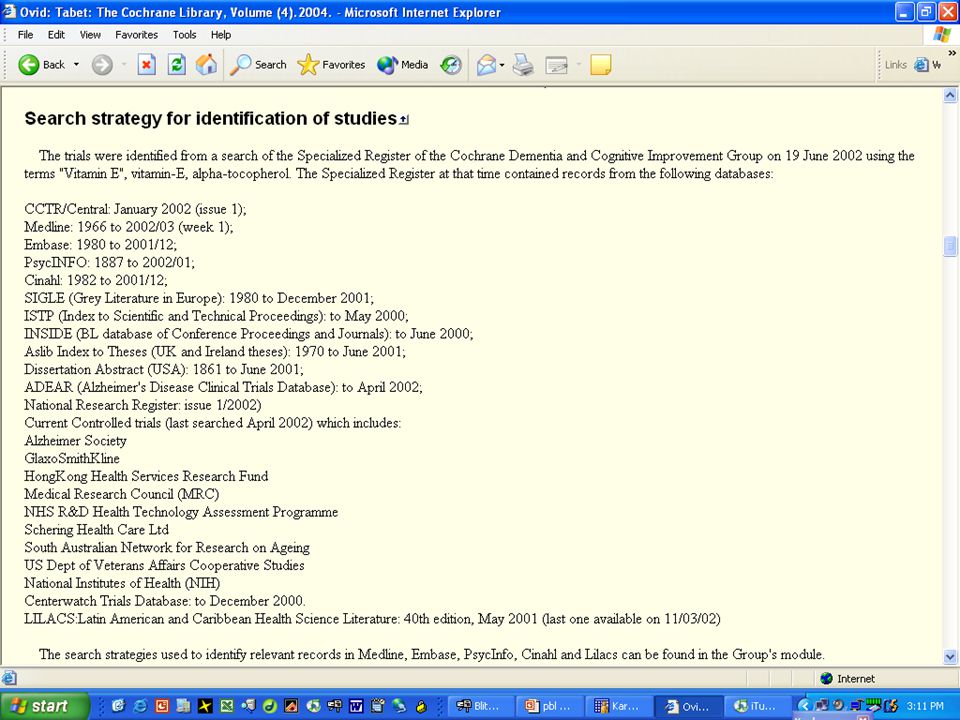960x720 pixels.
Task: Launch Word from the quick launch bar
Action: [356, 706]
